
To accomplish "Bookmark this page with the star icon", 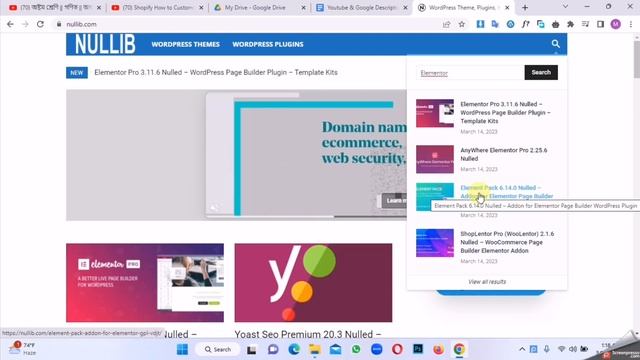I will pos(462,24).
